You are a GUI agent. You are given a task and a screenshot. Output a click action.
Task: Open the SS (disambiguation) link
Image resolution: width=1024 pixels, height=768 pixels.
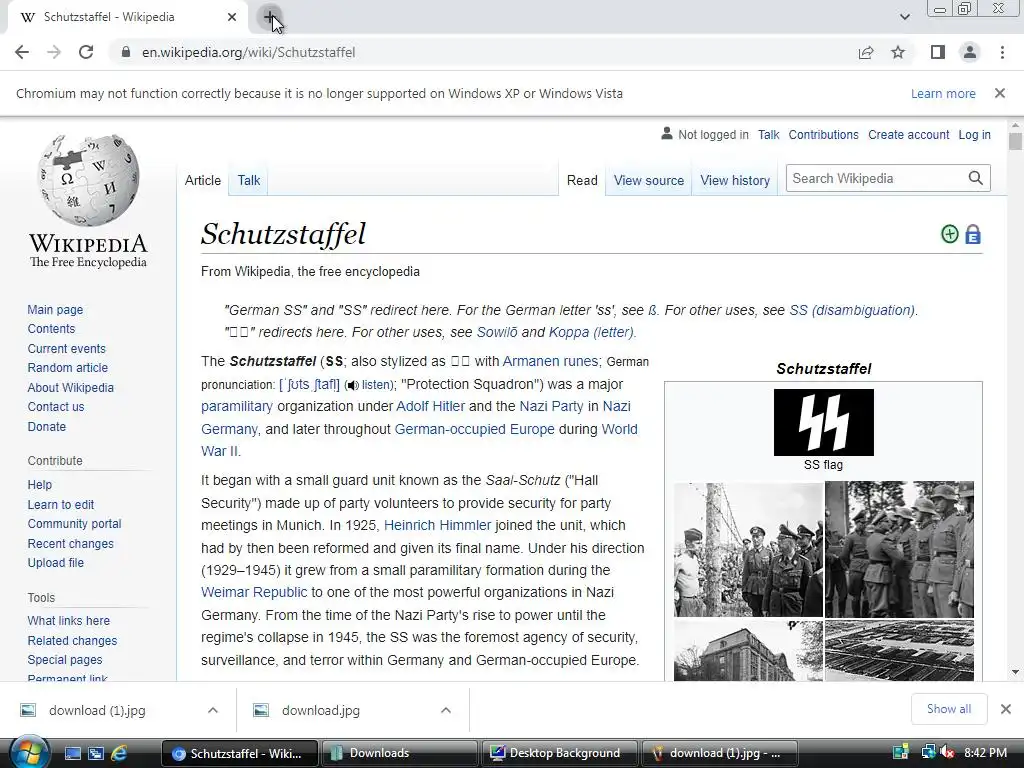pos(852,310)
